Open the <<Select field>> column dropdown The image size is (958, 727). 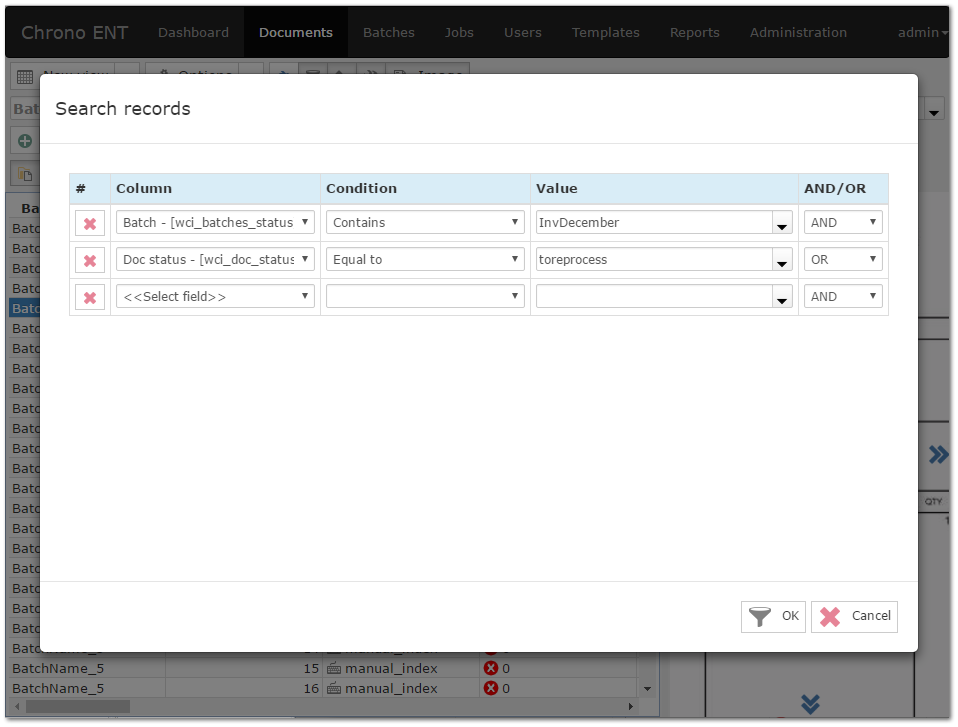(215, 296)
